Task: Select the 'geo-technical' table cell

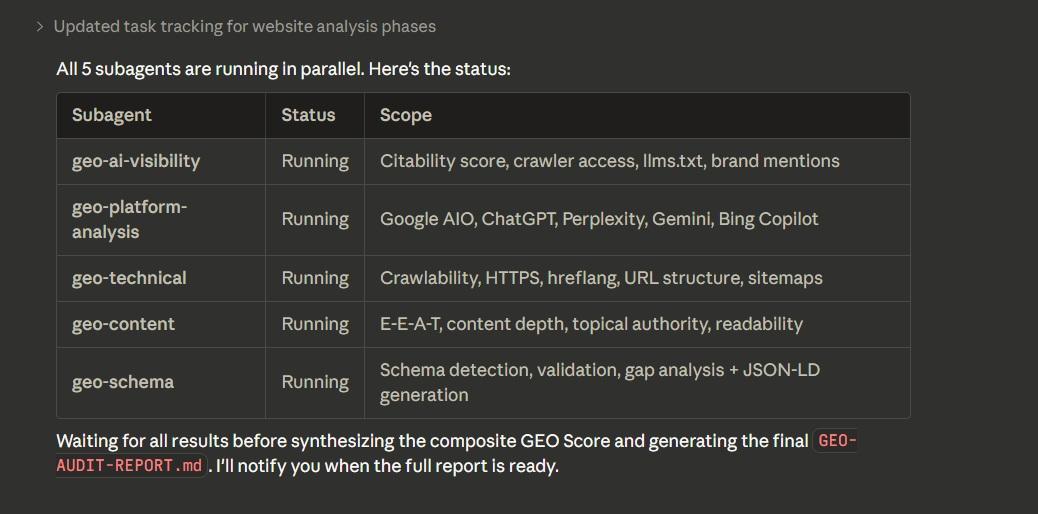Action: click(161, 278)
